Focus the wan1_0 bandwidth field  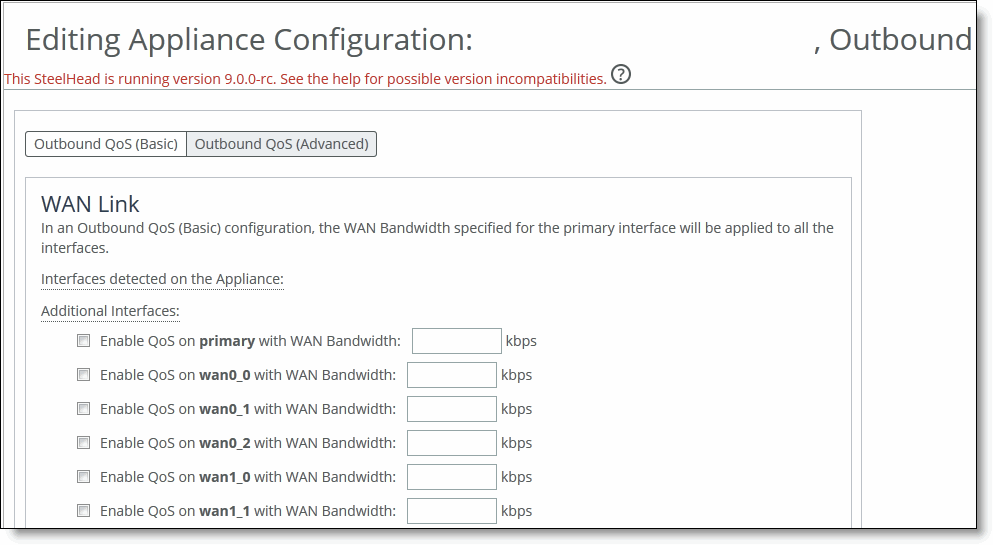pos(452,477)
